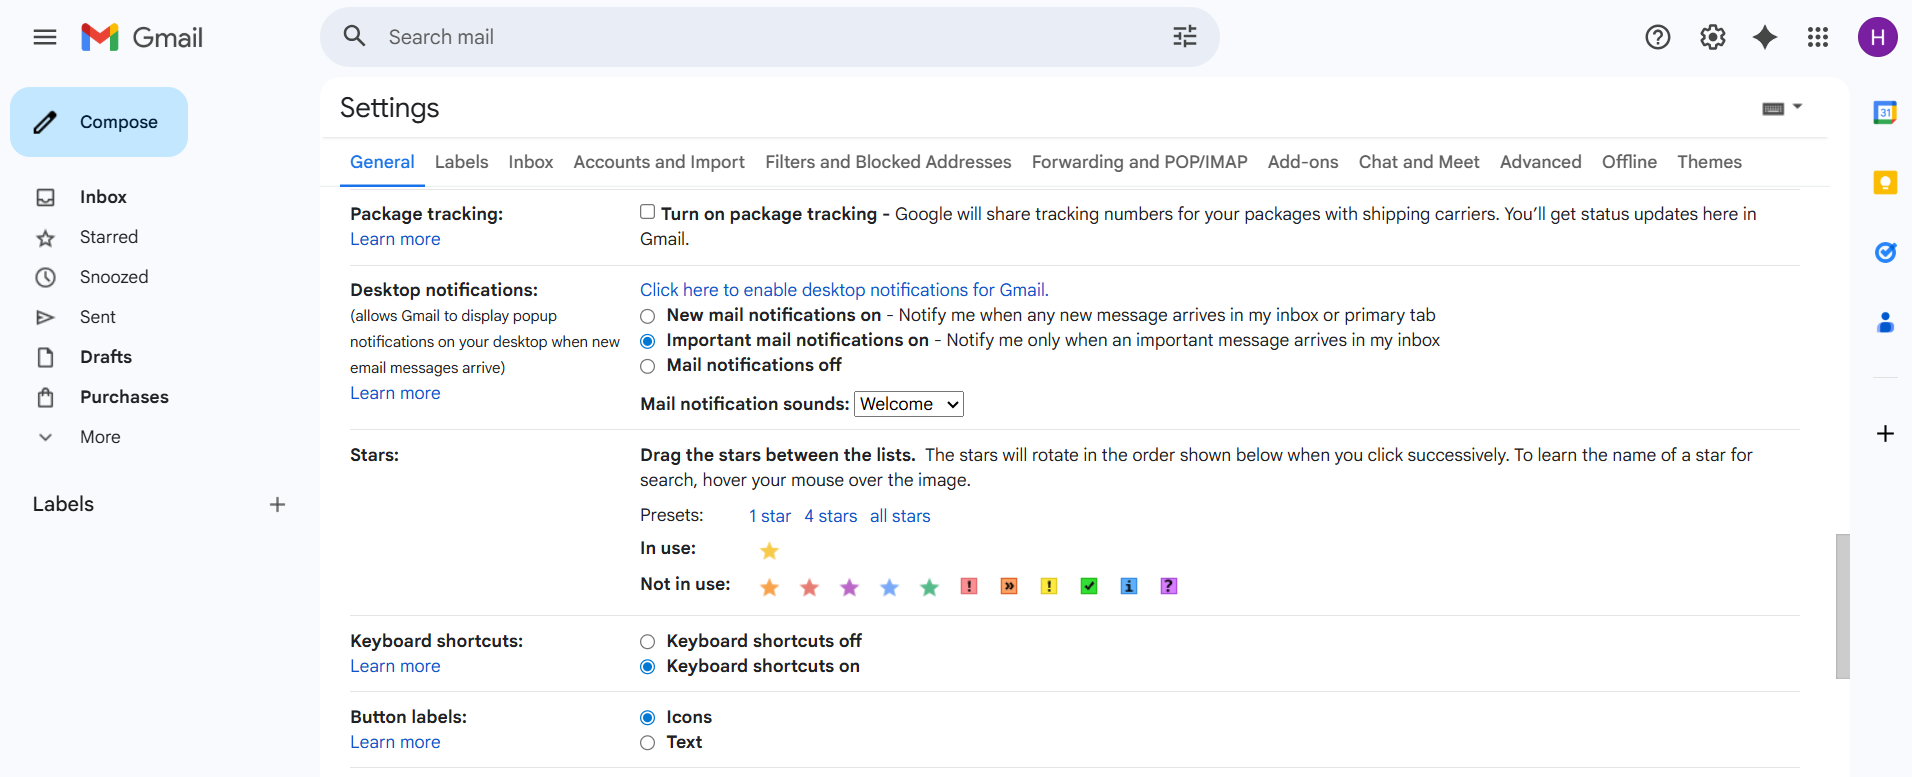Enable package tracking checkbox
The height and width of the screenshot is (777, 1912).
click(648, 212)
